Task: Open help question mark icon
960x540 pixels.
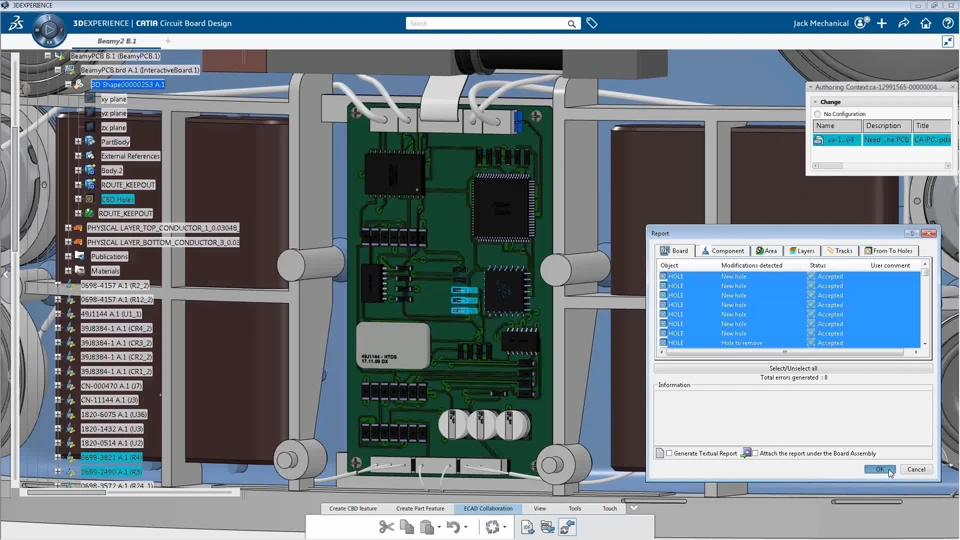Action: [x=947, y=23]
